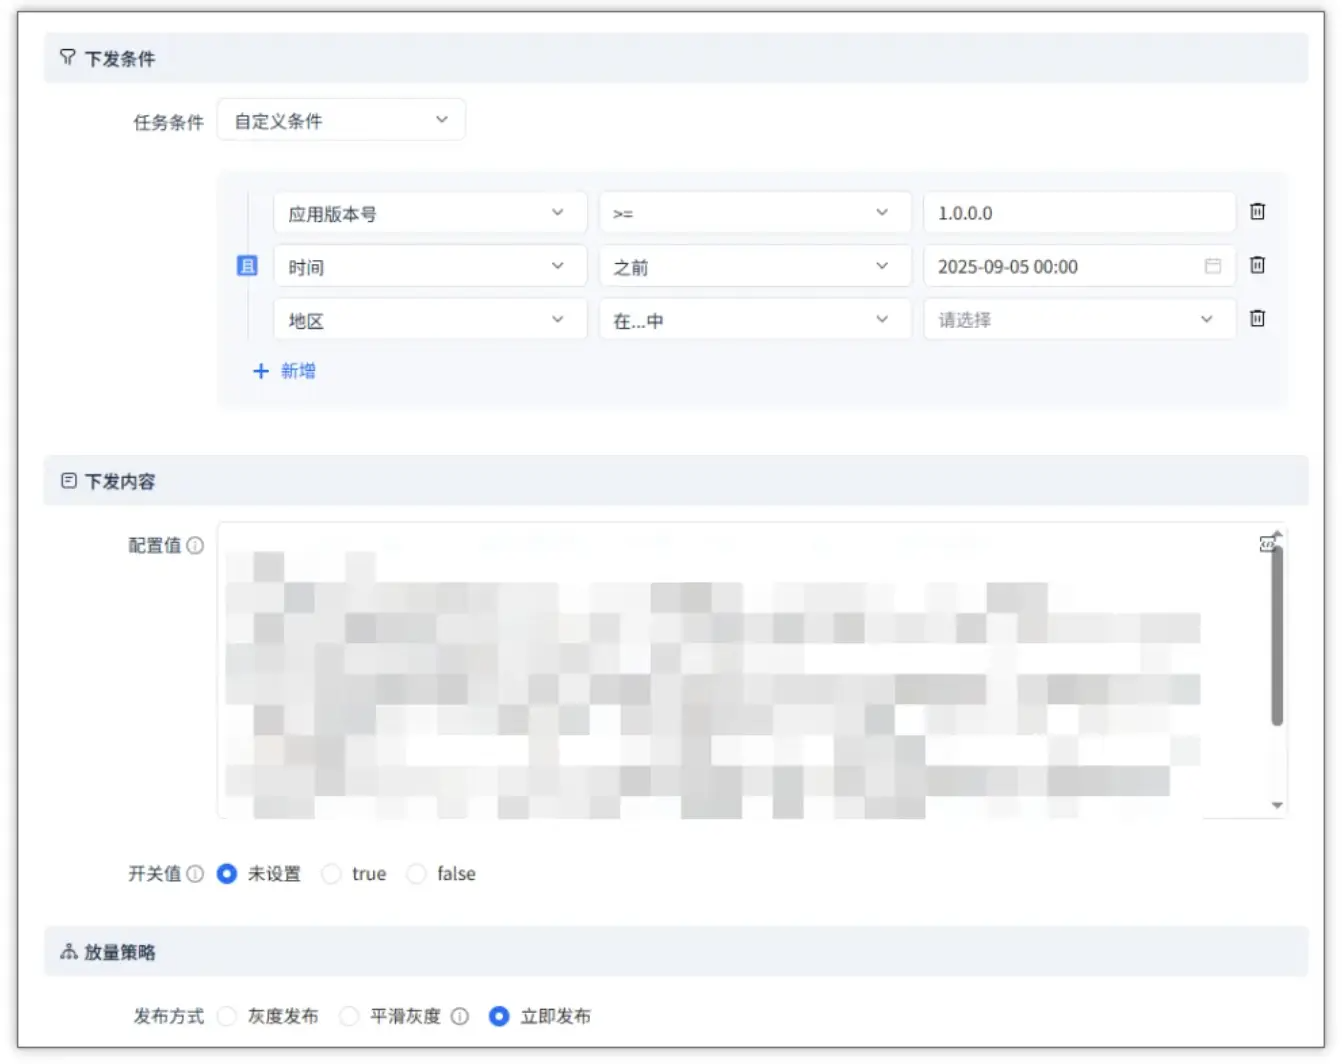Click the info icon beside 平滑灰度
1342x1064 pixels.
460,1016
